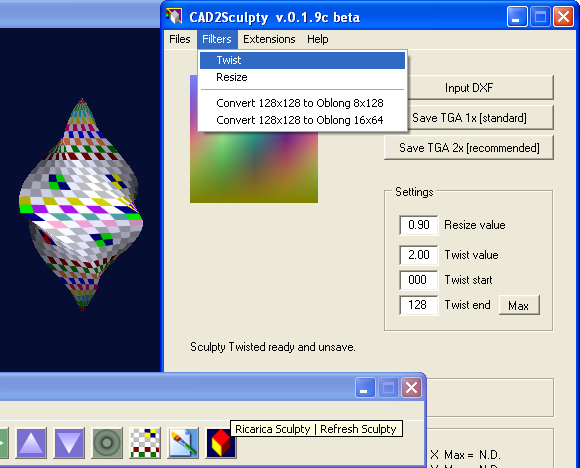Screen dimensions: 580x468
Task: Click the 'Twist start' label
Action: click(x=468, y=280)
